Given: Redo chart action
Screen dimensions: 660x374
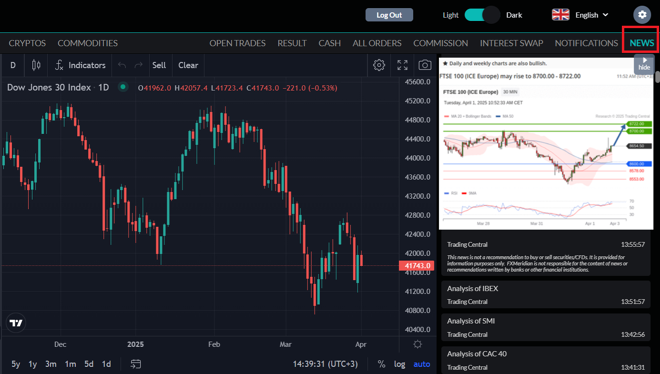Looking at the screenshot, I should (138, 65).
